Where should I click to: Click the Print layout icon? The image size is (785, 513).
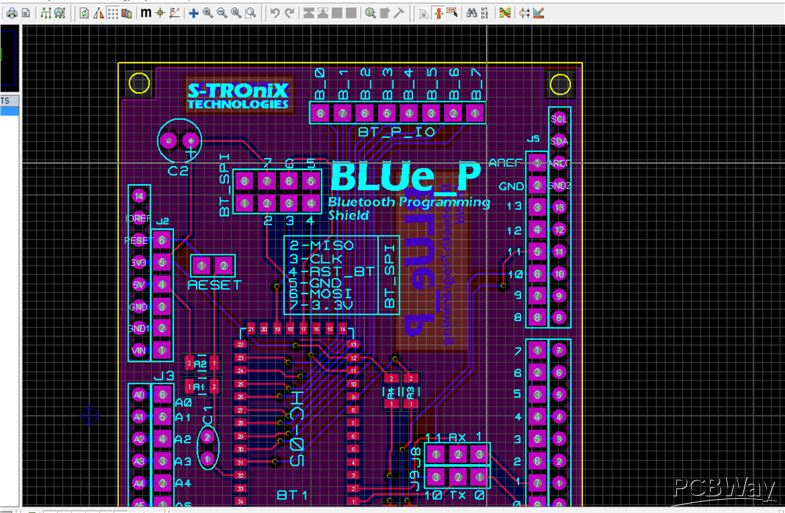[12, 13]
